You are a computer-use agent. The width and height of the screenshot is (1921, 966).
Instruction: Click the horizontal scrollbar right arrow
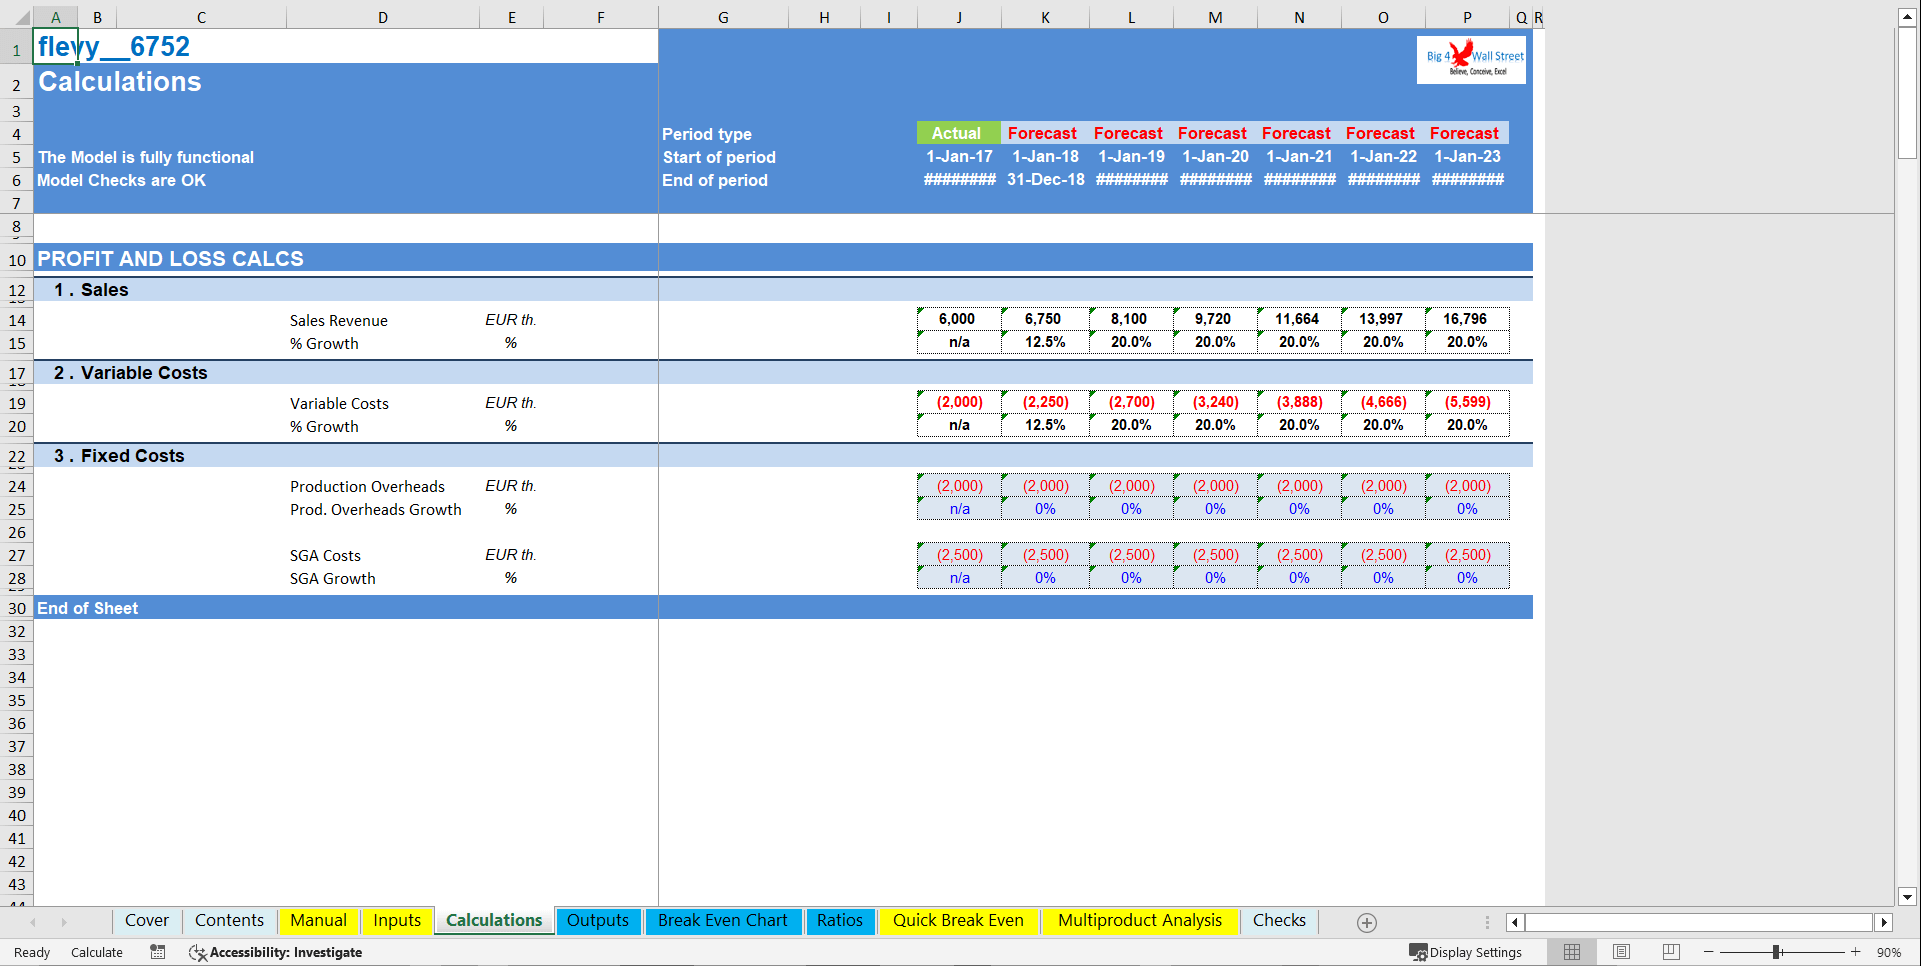coord(1885,922)
